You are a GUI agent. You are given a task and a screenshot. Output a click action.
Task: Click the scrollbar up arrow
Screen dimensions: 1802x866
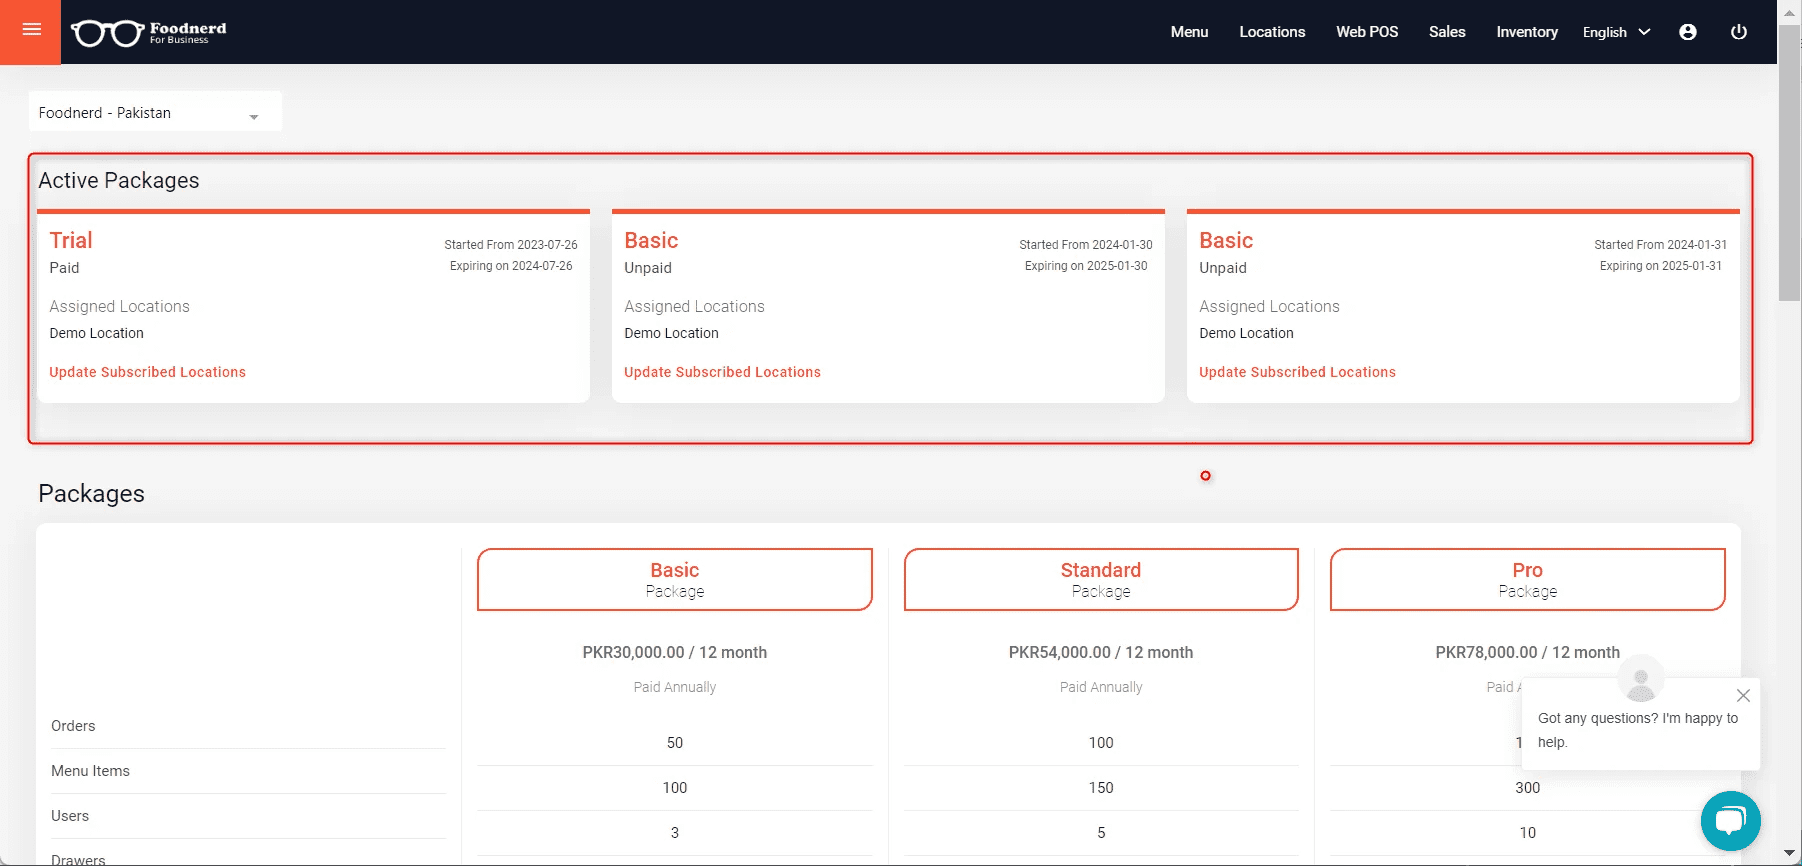tap(1790, 11)
